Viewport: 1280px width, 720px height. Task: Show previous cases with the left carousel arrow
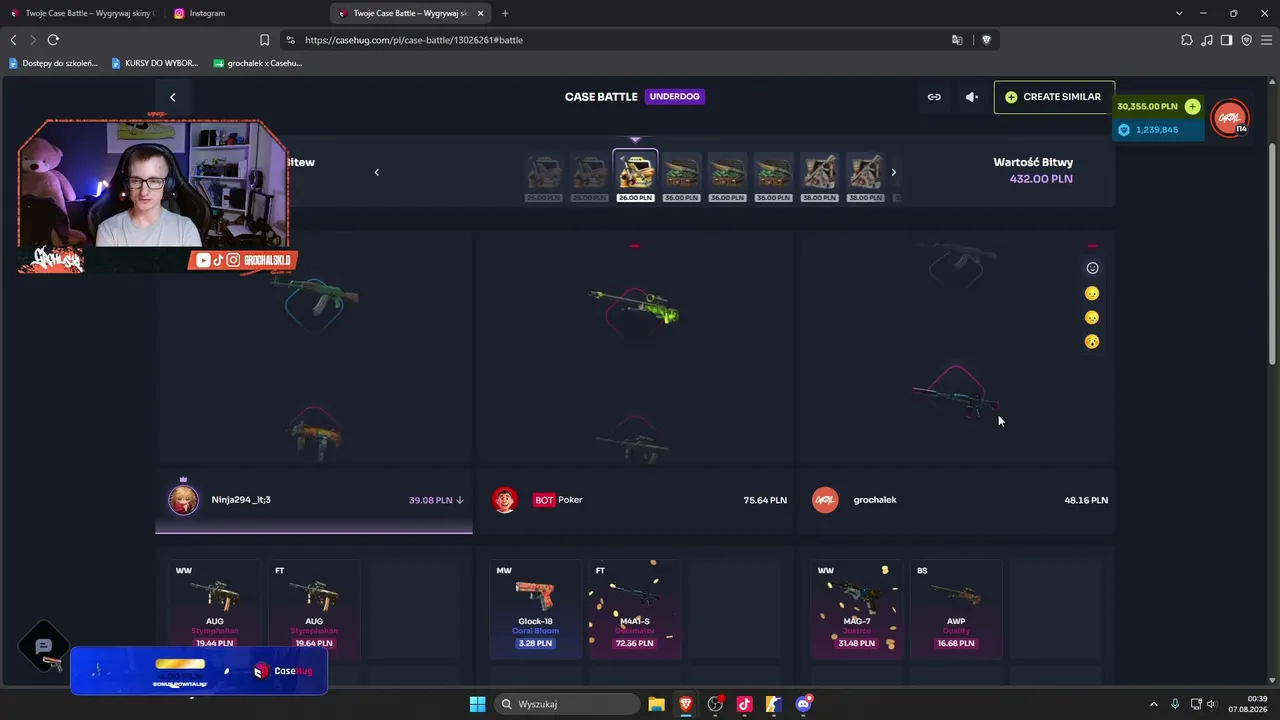click(x=376, y=172)
